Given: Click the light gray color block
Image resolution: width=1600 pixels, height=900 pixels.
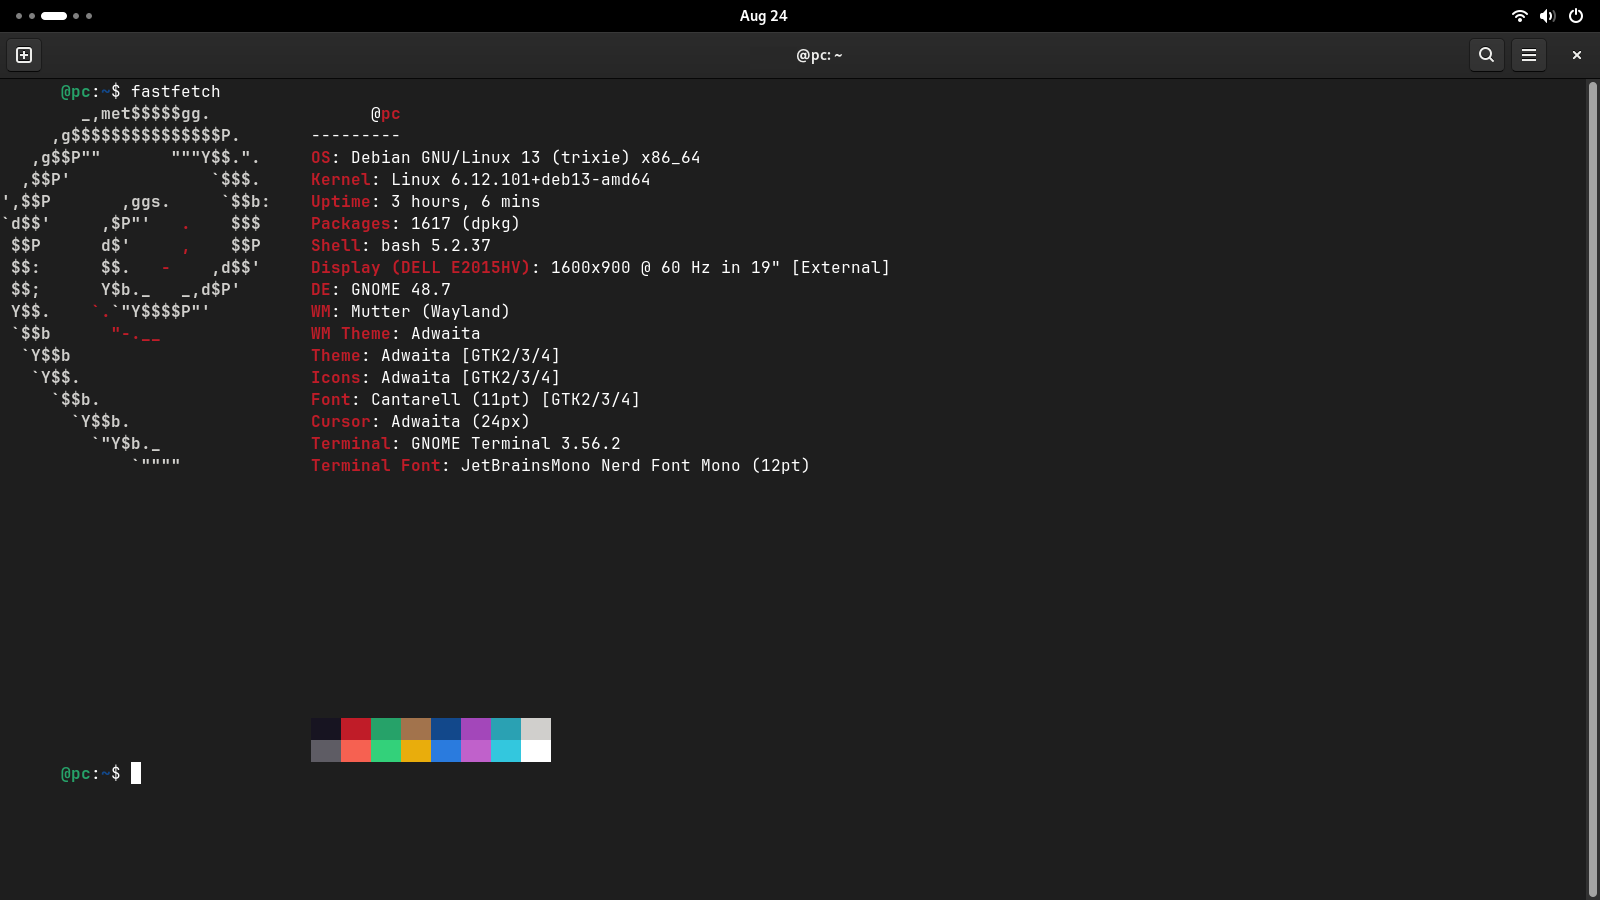Looking at the screenshot, I should click(x=536, y=729).
